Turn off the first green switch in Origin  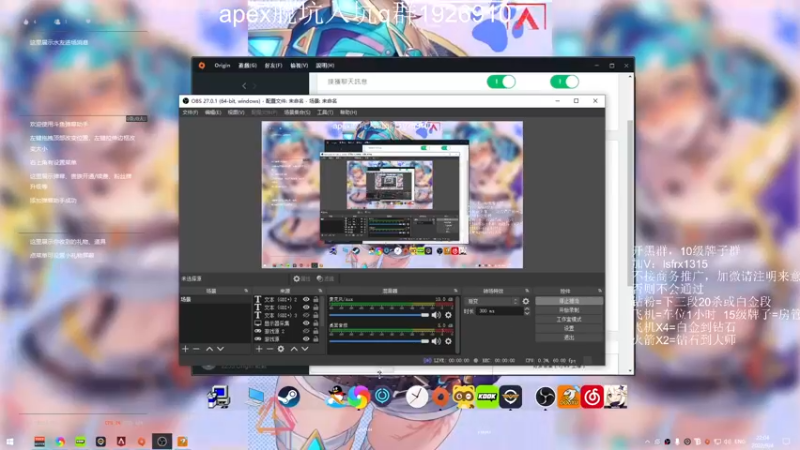tap(501, 82)
